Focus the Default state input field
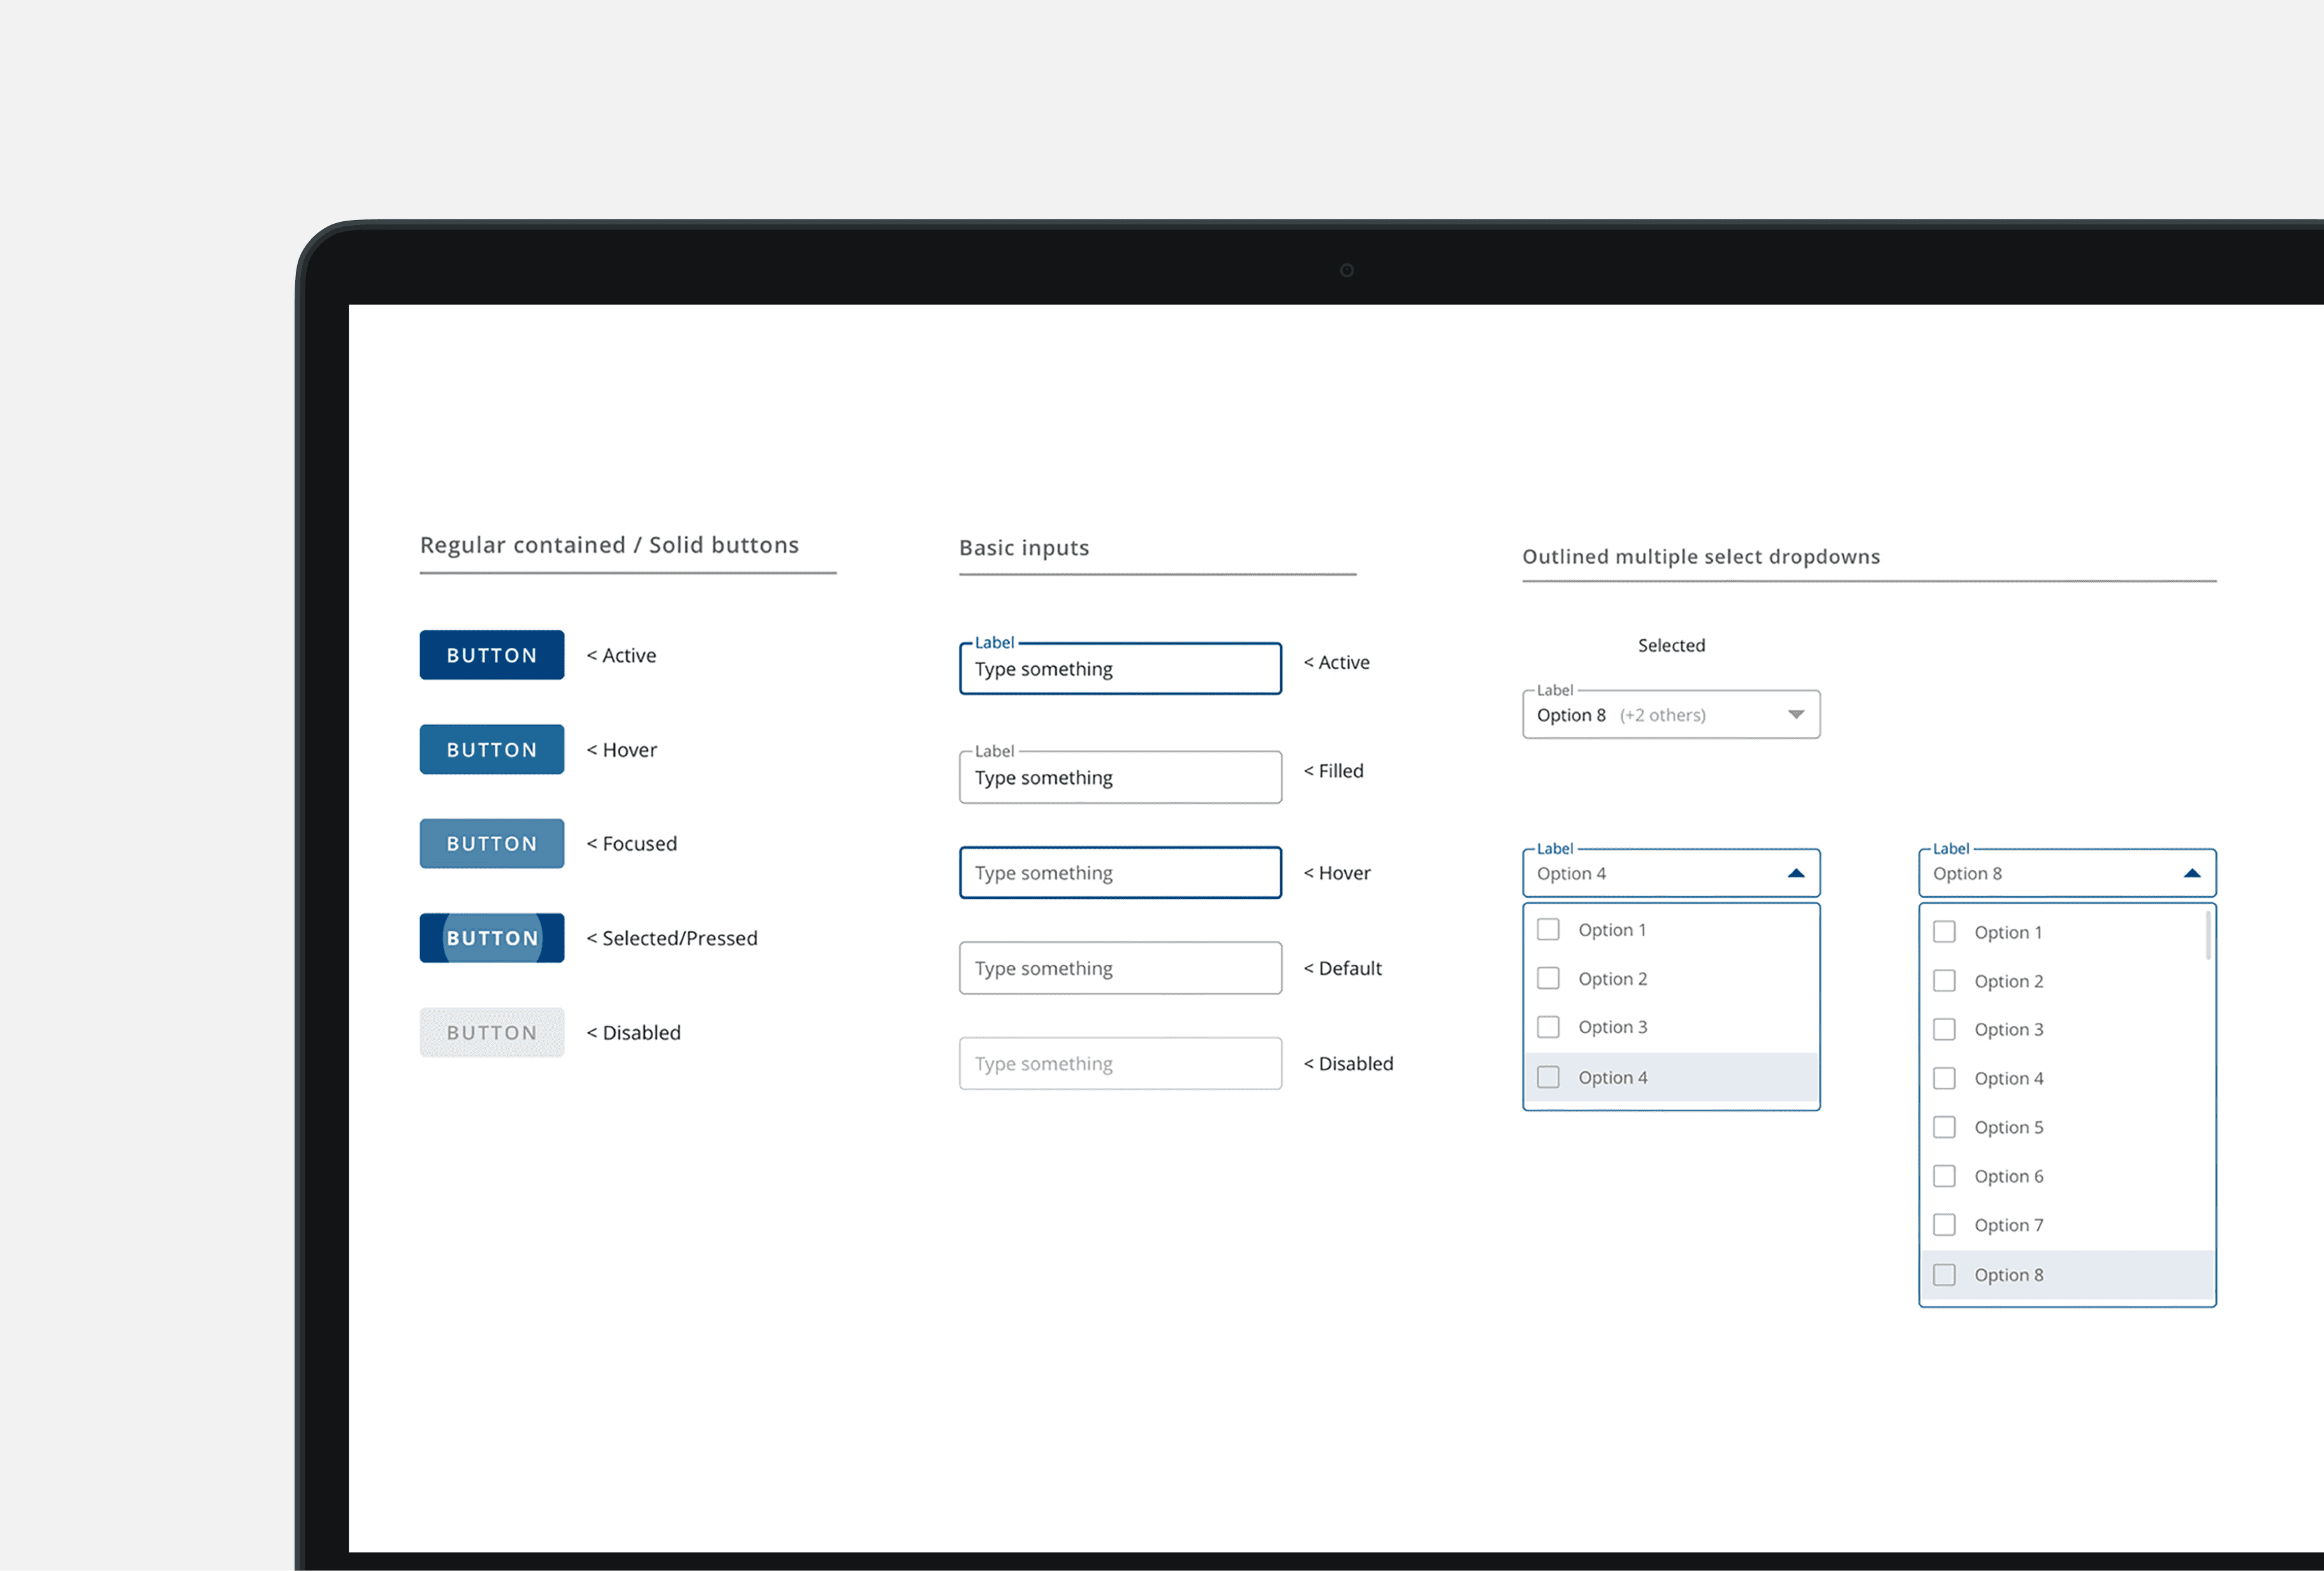This screenshot has width=2324, height=1571. point(1120,968)
